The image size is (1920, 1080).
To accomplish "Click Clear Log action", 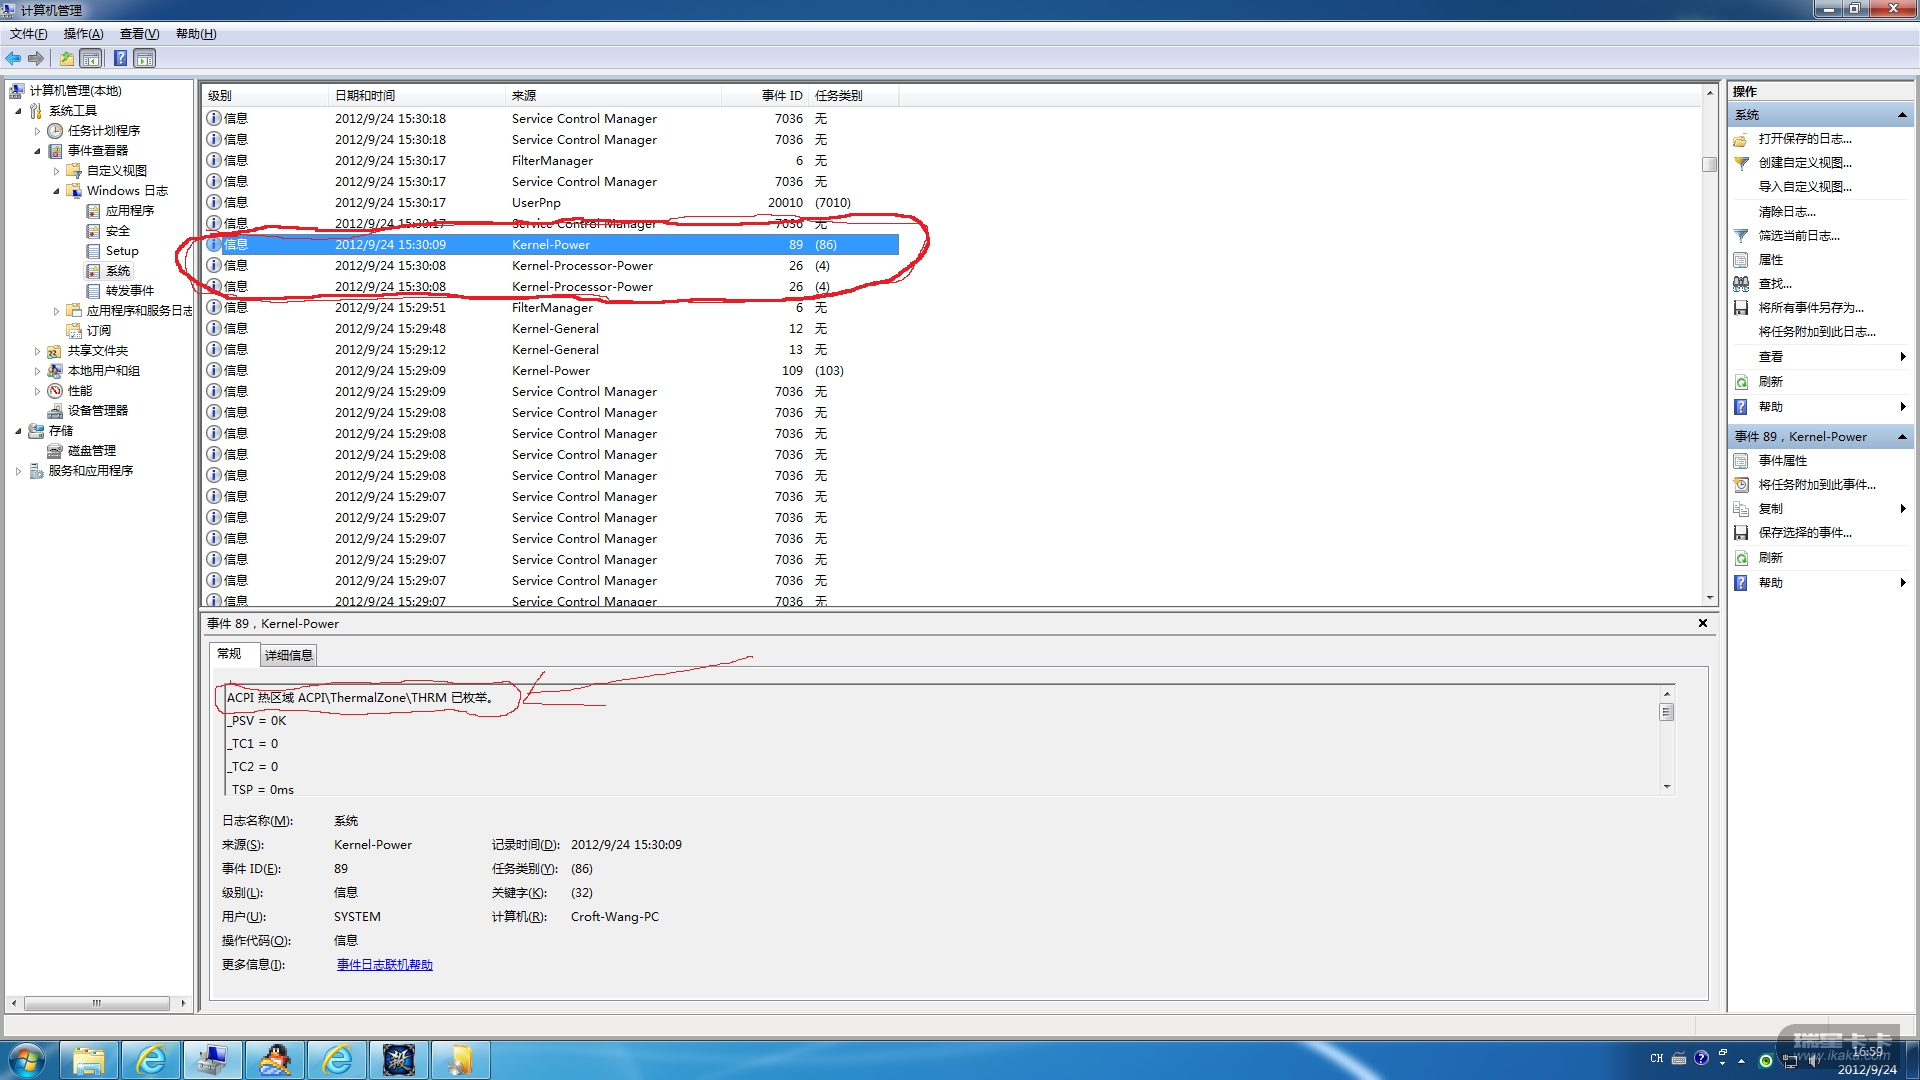I will 1786,212.
